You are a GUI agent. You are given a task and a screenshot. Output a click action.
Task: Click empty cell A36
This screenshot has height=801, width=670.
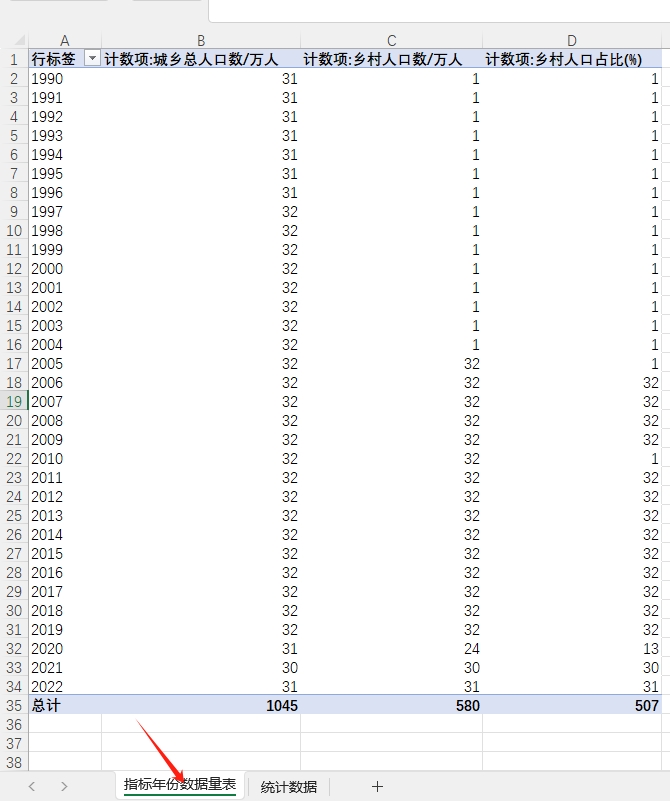point(65,724)
